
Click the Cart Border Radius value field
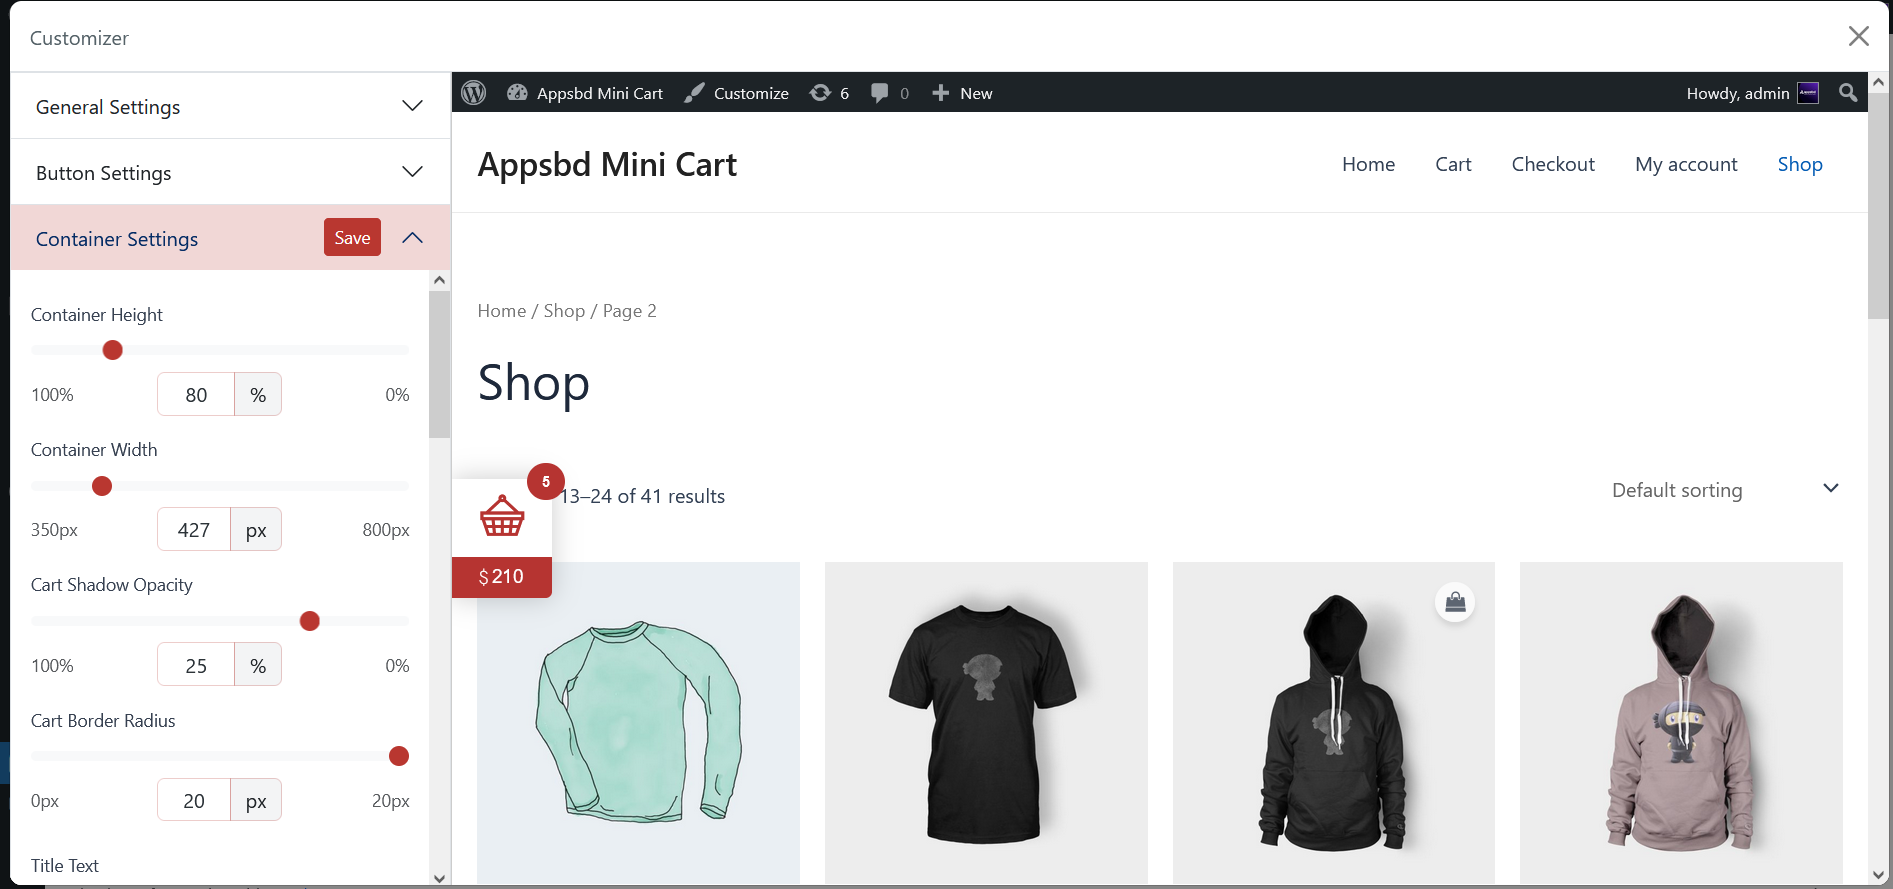(194, 801)
